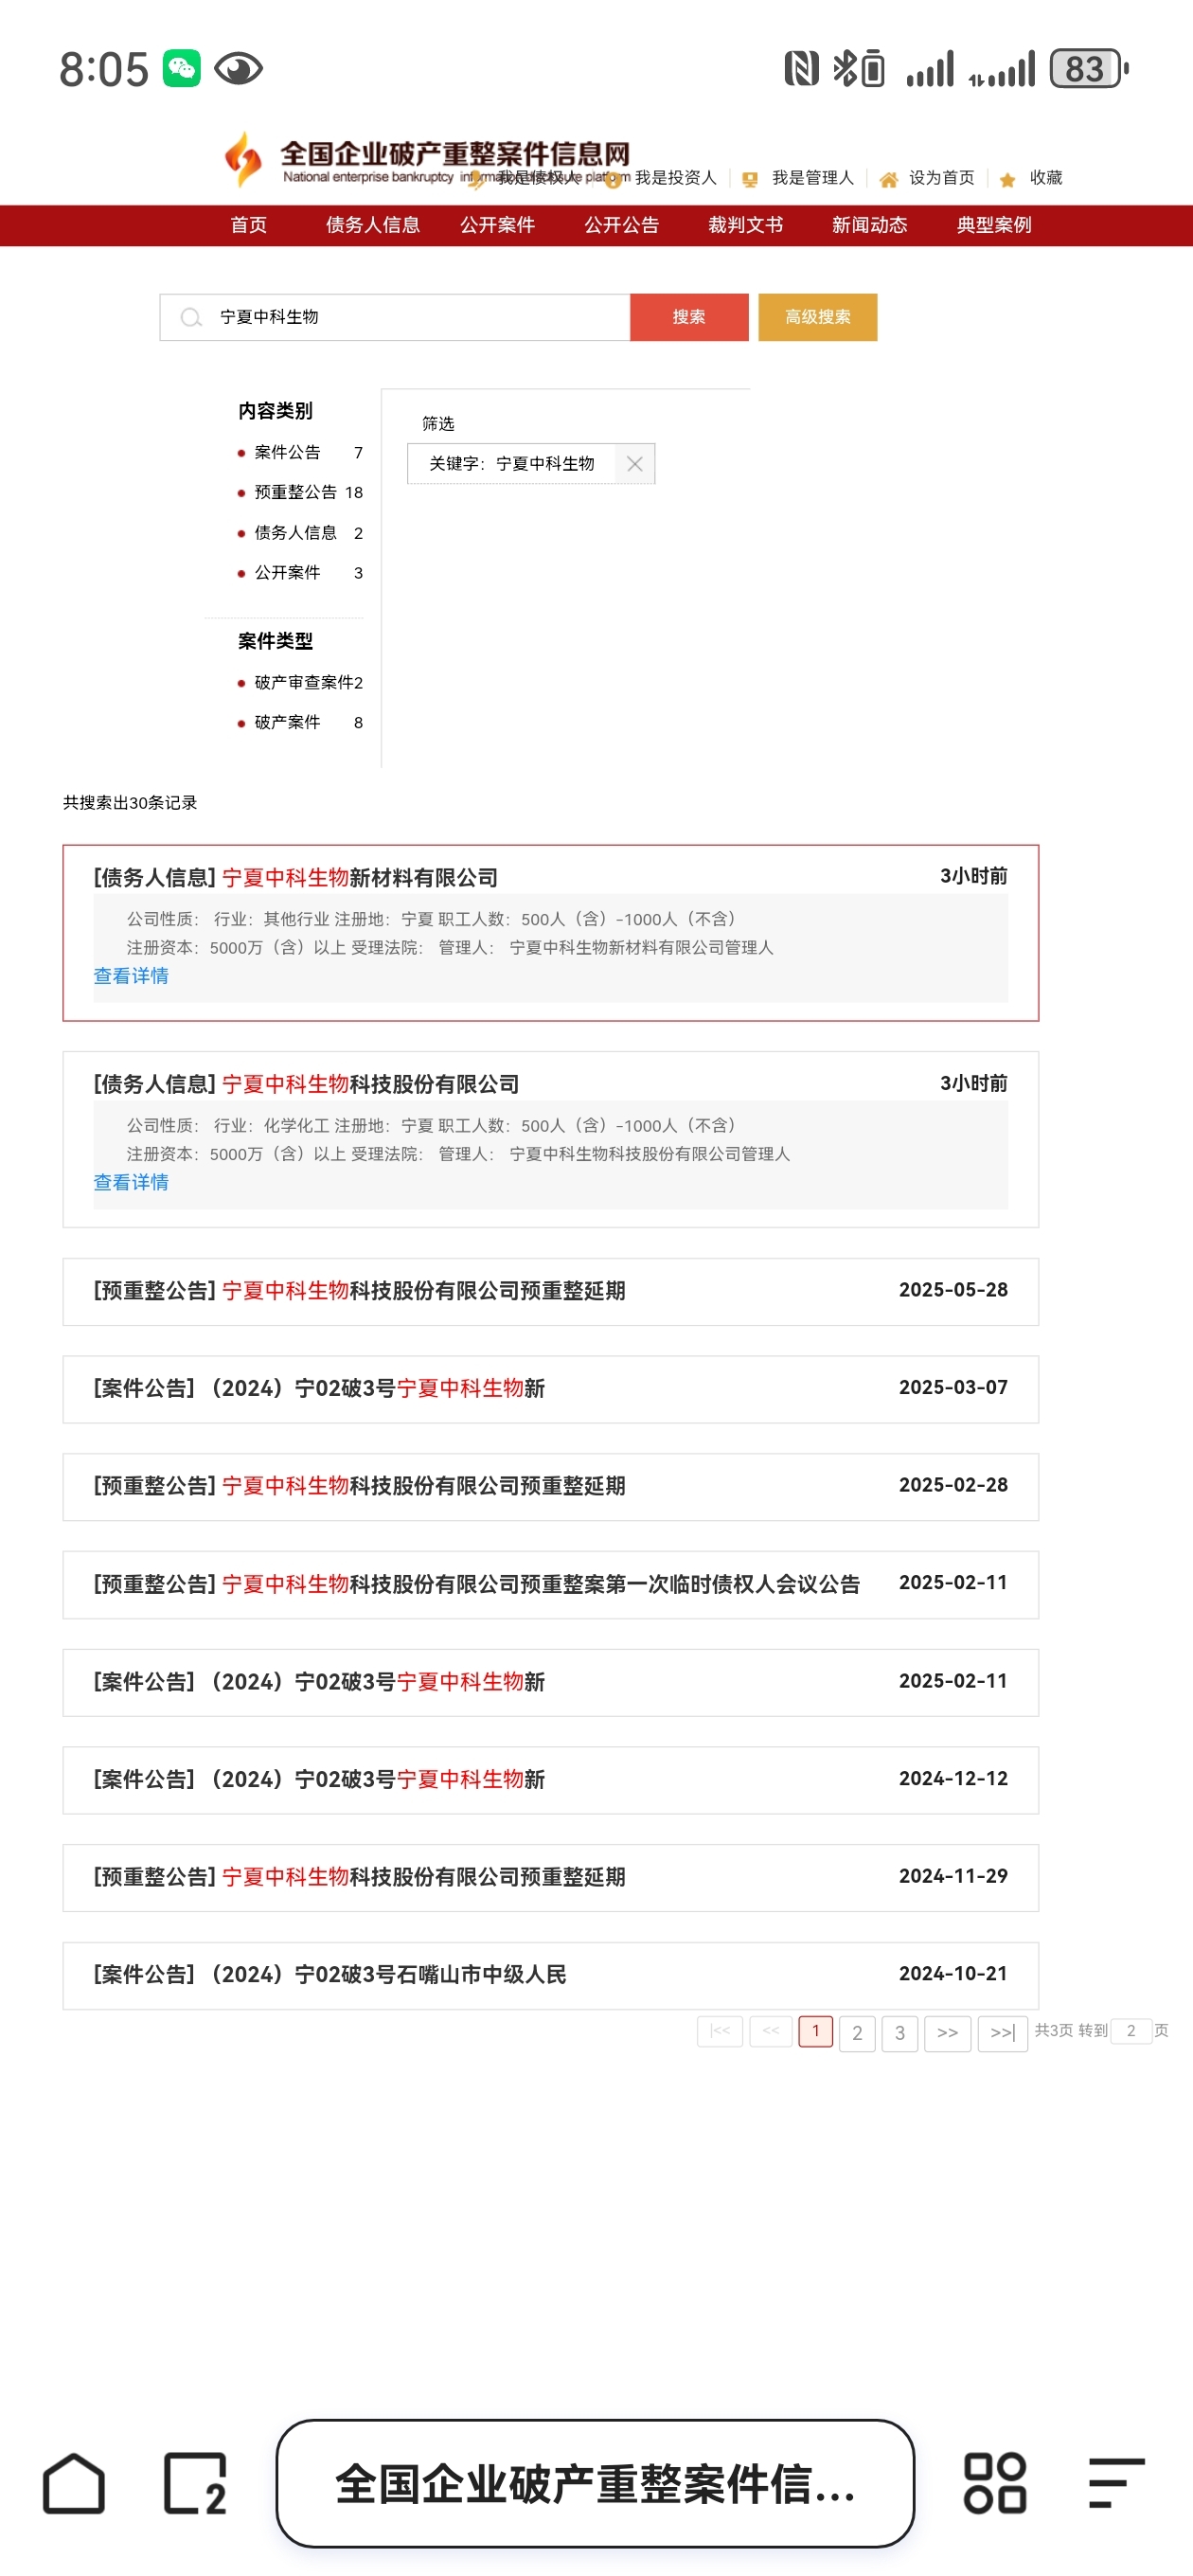Click 查看详情 under 新材料有限公司 result
1193x2576 pixels.
coord(131,976)
